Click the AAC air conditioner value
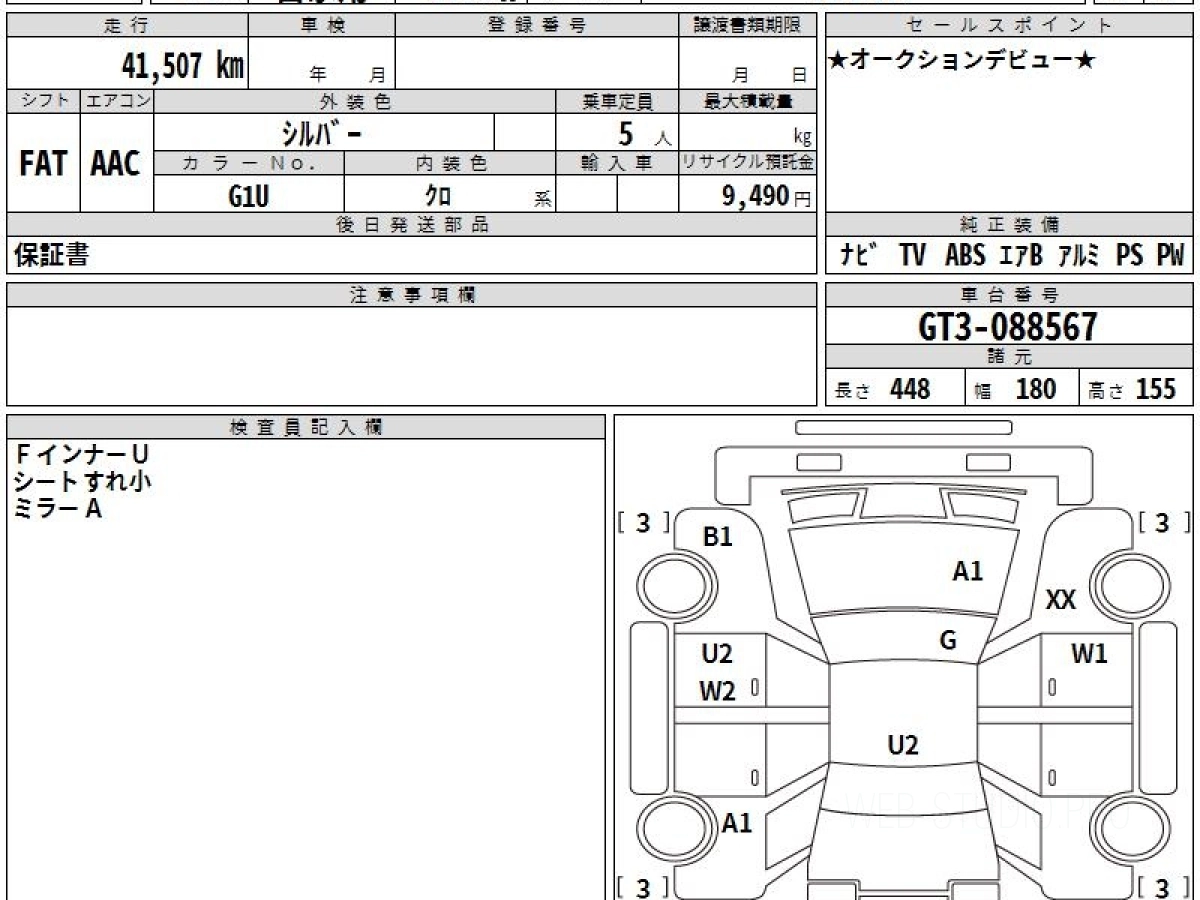The image size is (1200, 900). point(116,164)
